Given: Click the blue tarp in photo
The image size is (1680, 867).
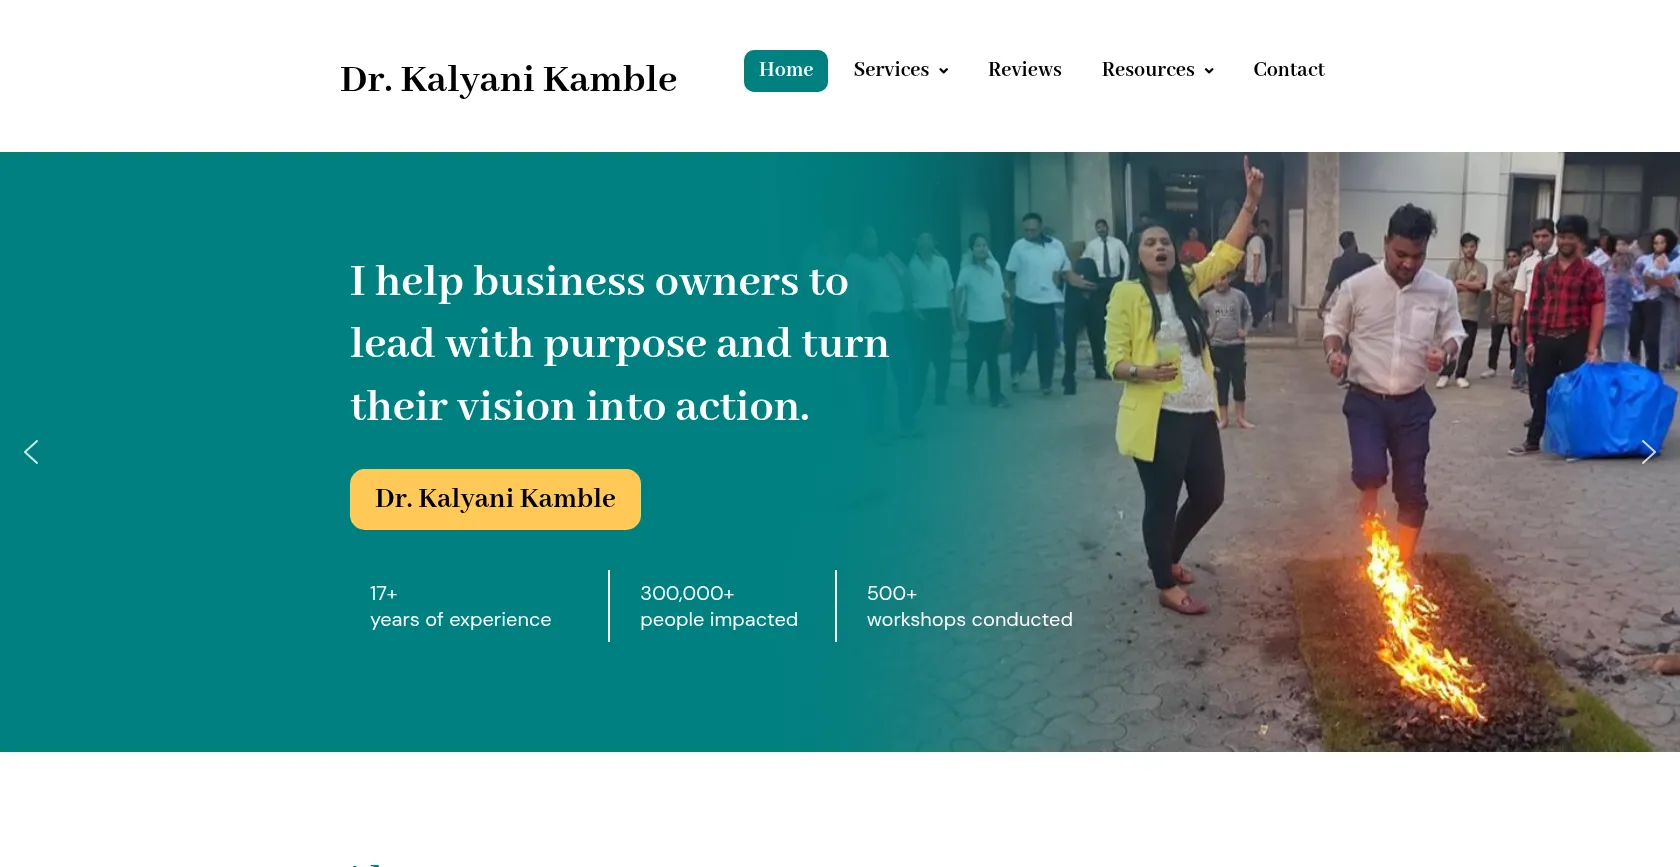Looking at the screenshot, I should pos(1608,410).
